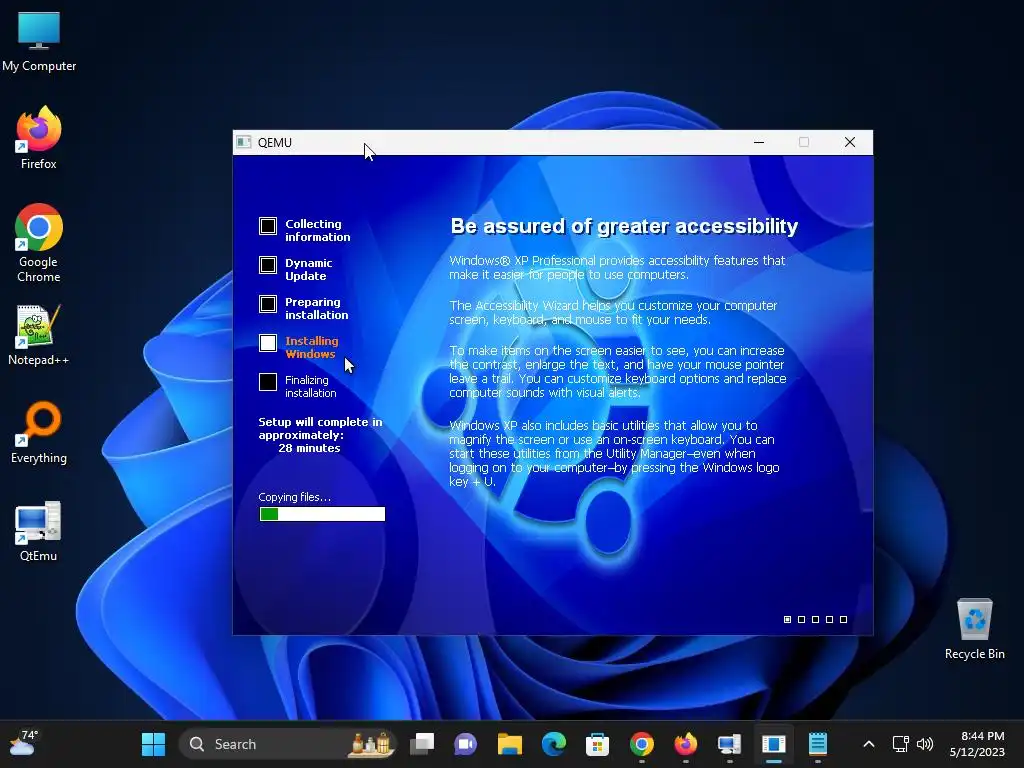Image resolution: width=1024 pixels, height=768 pixels.
Task: Switch to Chrome in the taskbar
Action: (x=641, y=744)
